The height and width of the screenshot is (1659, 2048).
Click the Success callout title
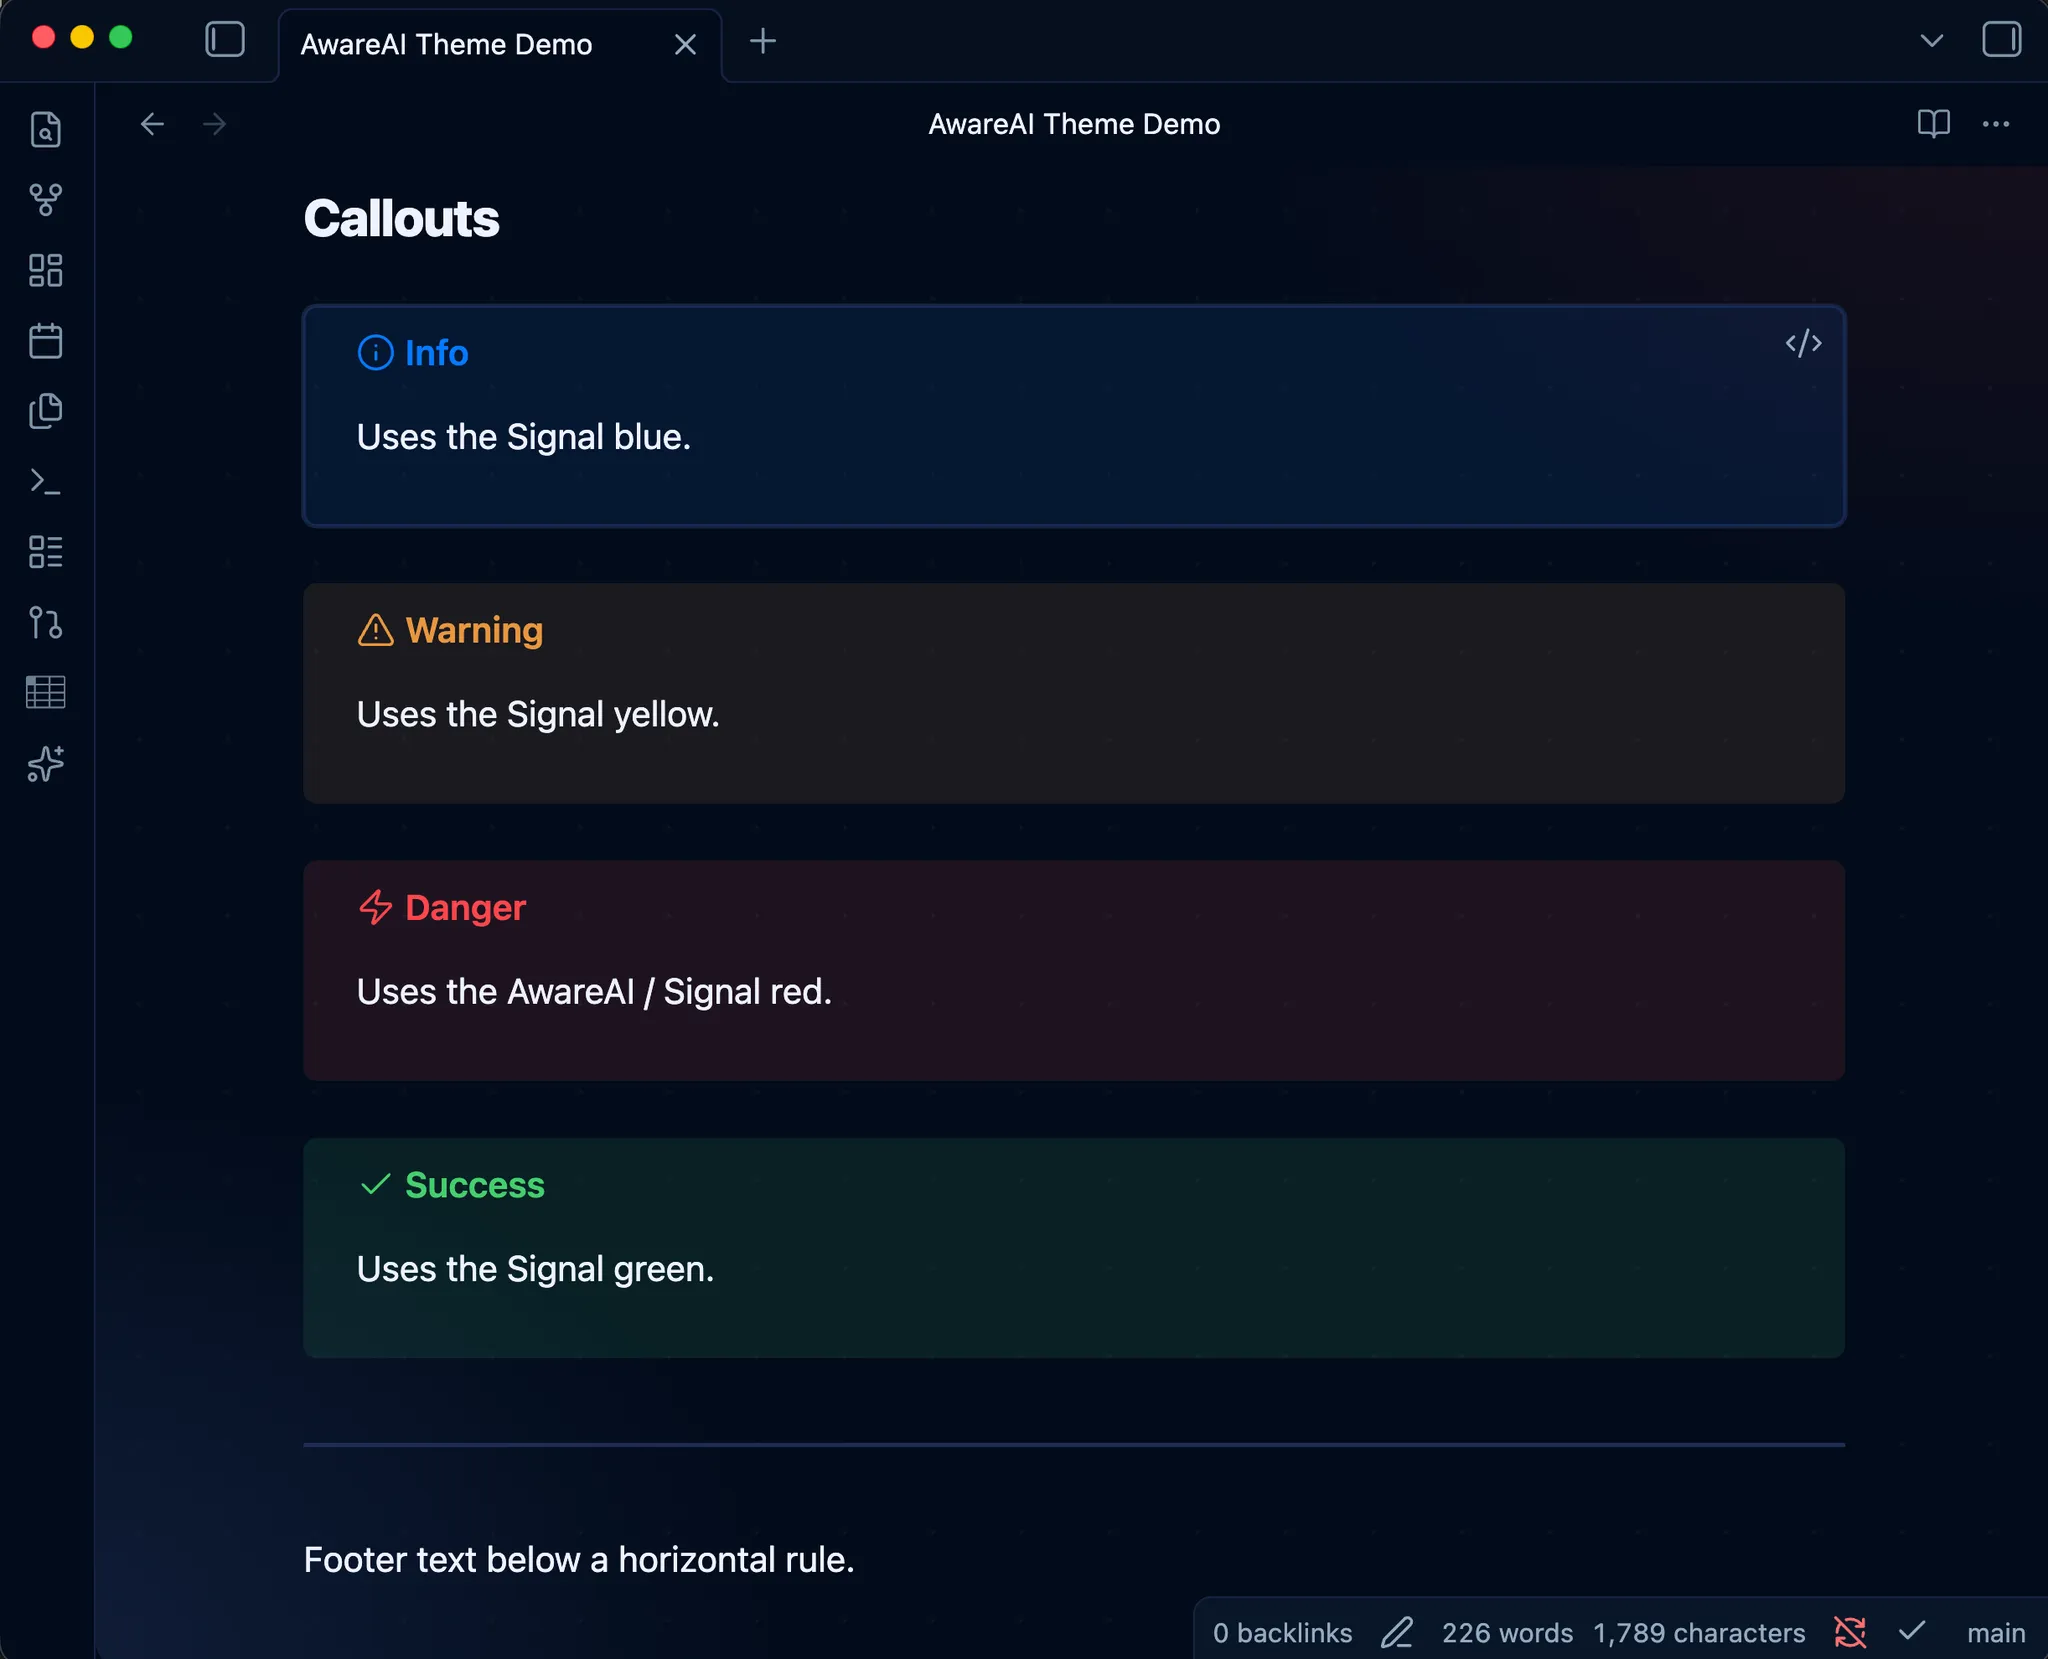click(x=475, y=1185)
